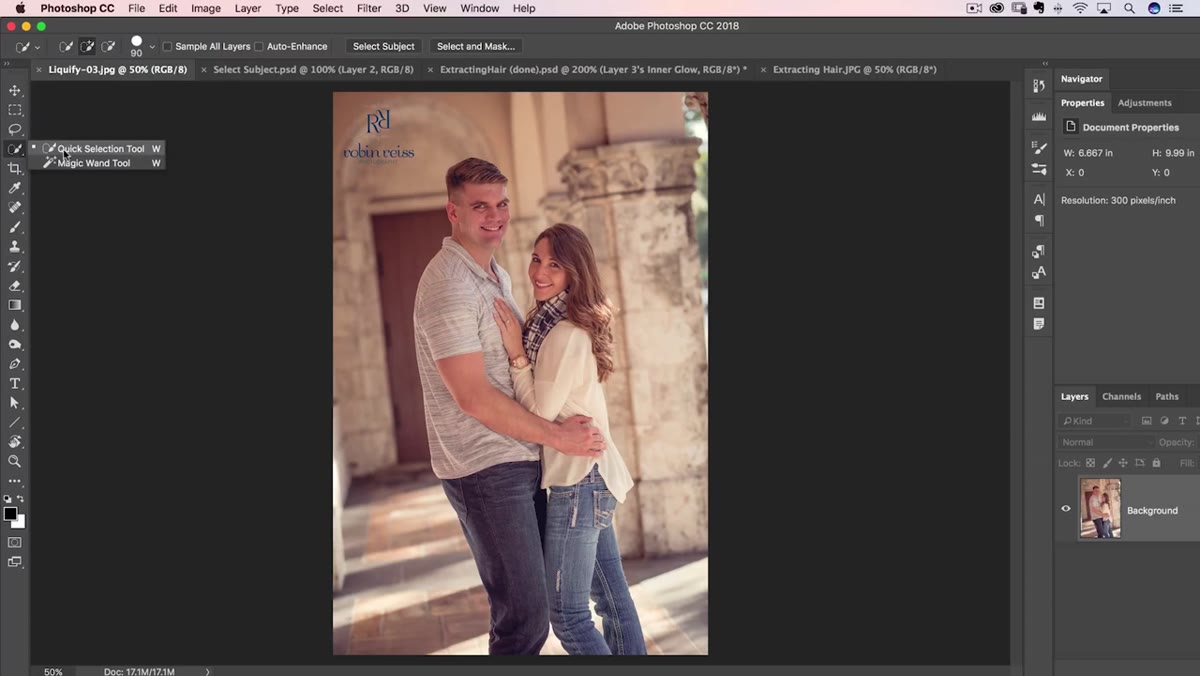Select the Brush tool
1200x676 pixels.
point(15,227)
